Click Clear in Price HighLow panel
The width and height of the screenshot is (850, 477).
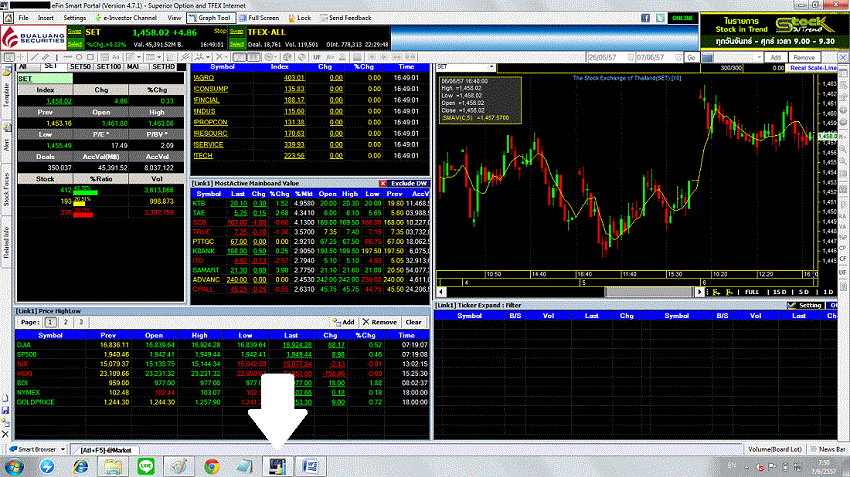click(x=413, y=323)
